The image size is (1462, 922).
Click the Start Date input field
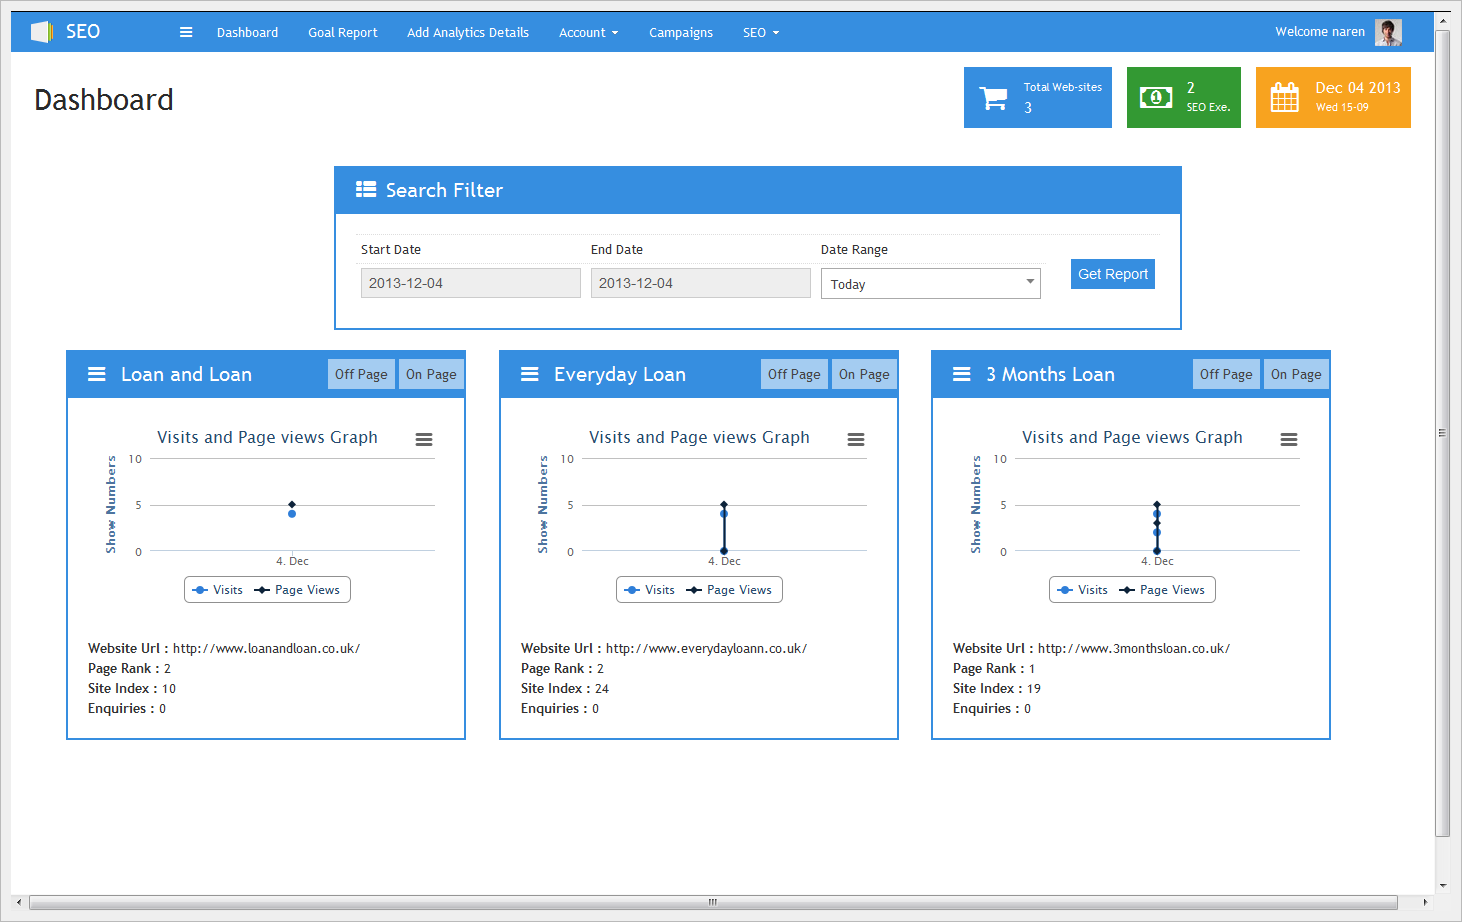470,283
